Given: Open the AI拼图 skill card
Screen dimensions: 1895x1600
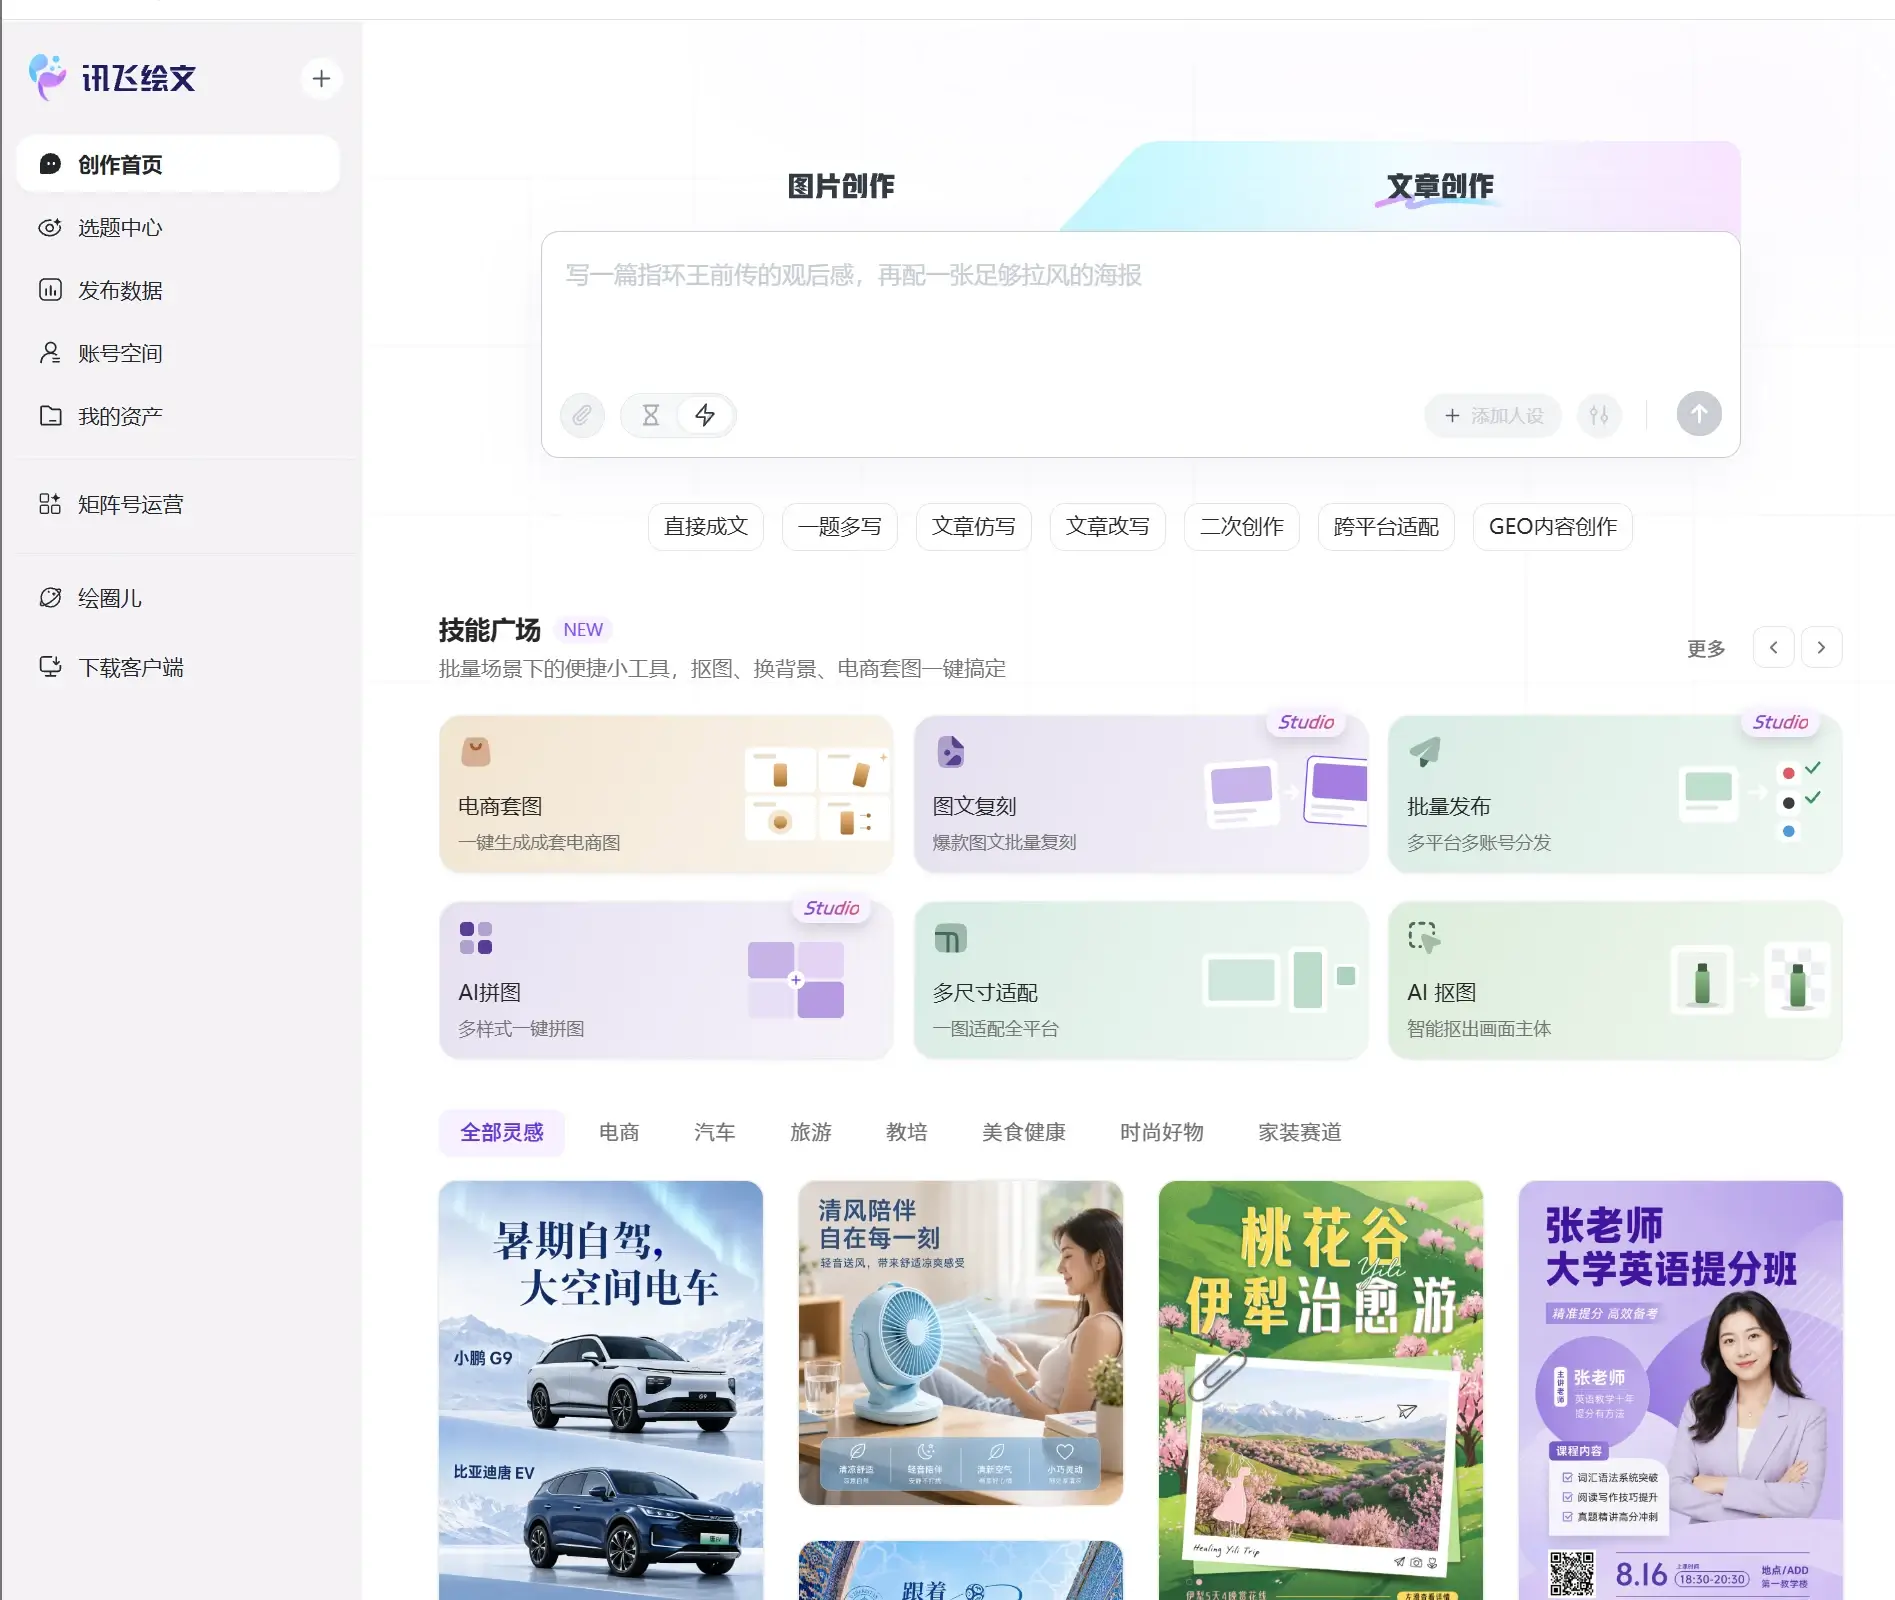Looking at the screenshot, I should pyautogui.click(x=666, y=980).
